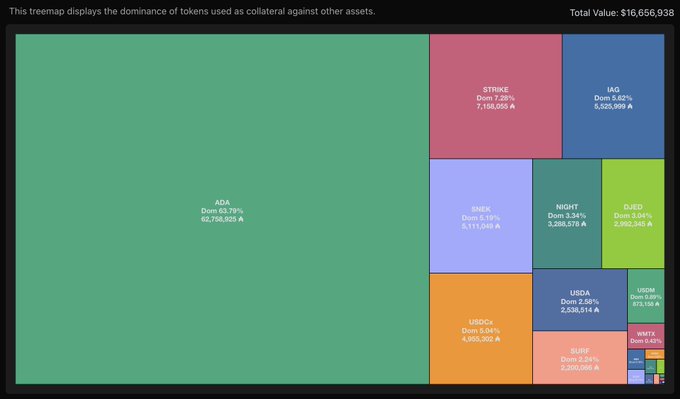The width and height of the screenshot is (680, 399).
Task: Select the small green USDM tile
Action: (x=646, y=296)
